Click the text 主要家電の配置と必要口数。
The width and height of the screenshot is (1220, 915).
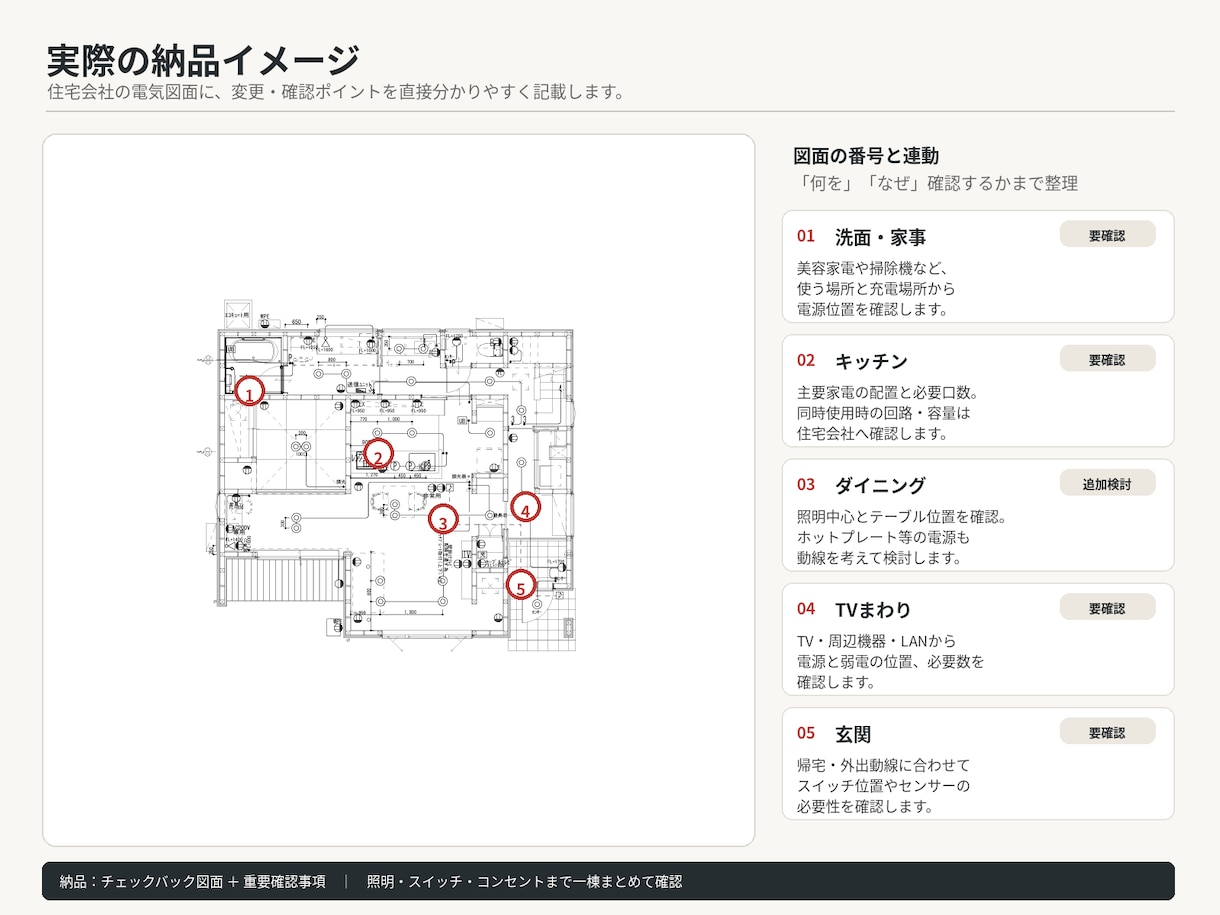[887, 392]
